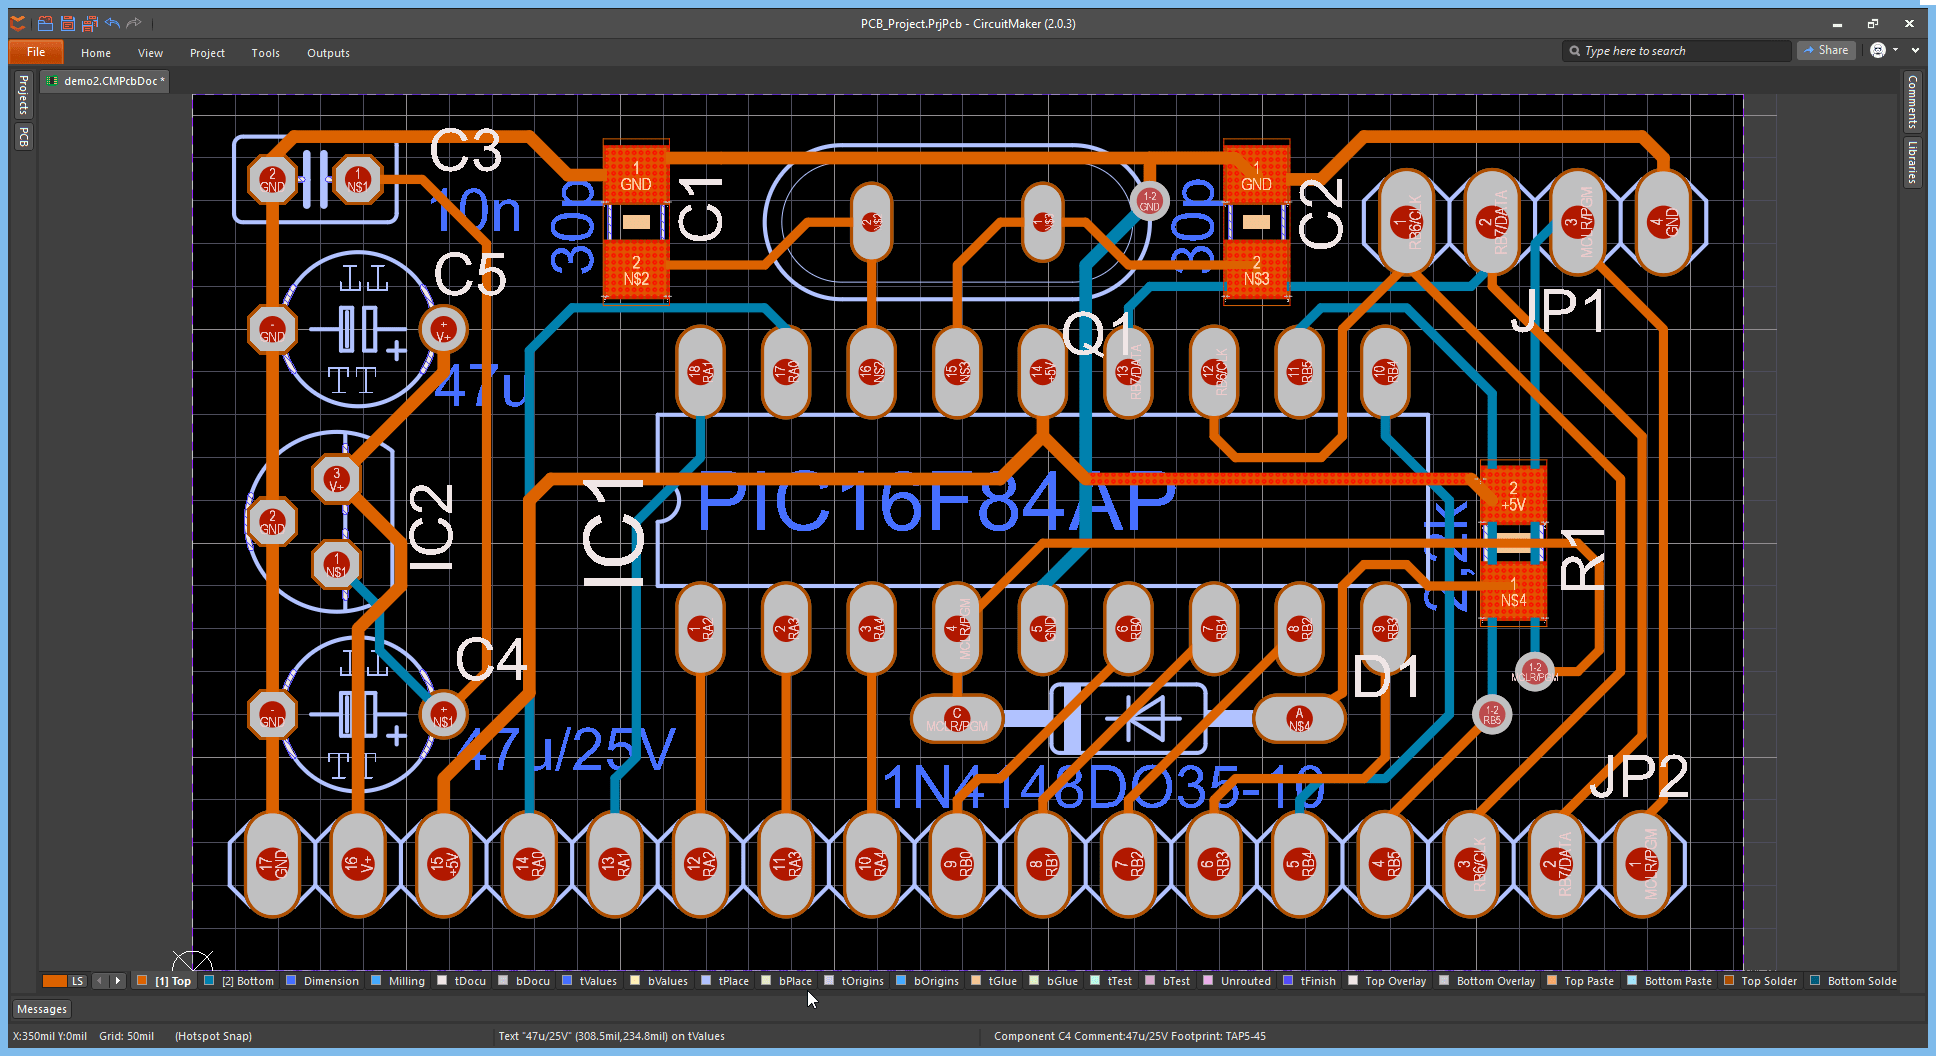The width and height of the screenshot is (1936, 1056).
Task: Open the Libraries panel on the right
Action: (1912, 163)
